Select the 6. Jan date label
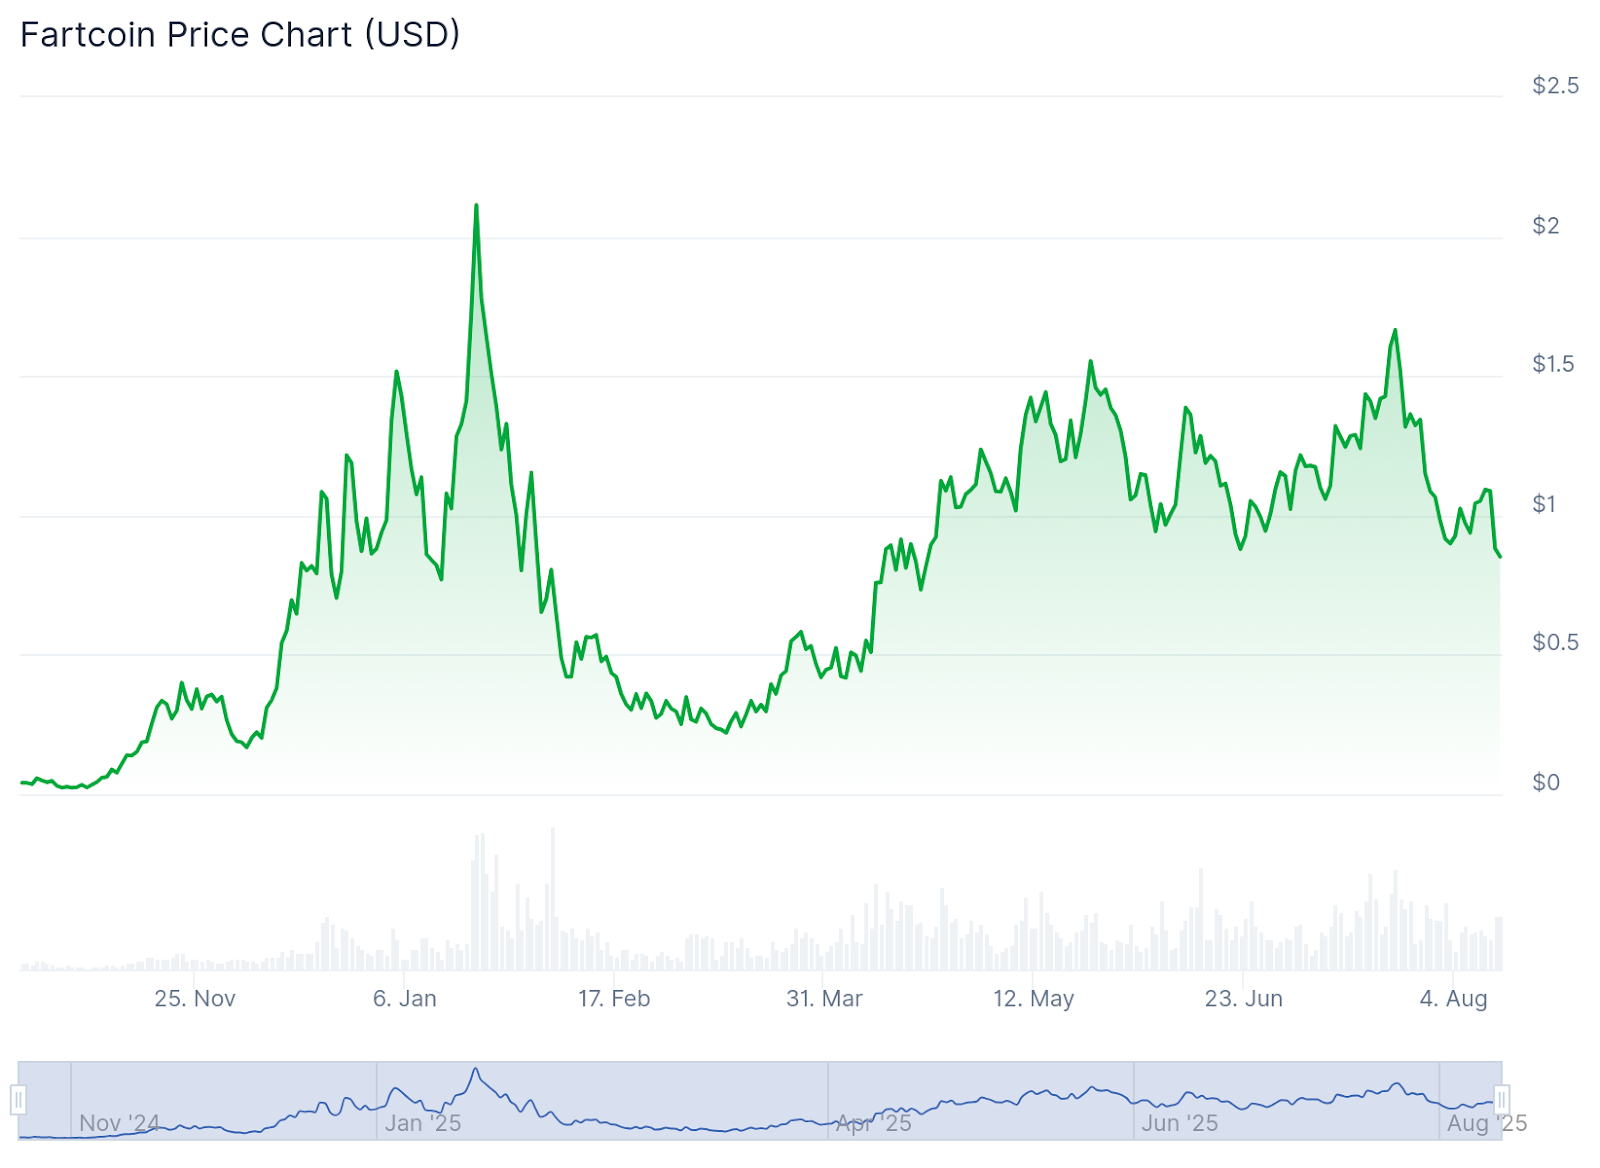 405,998
